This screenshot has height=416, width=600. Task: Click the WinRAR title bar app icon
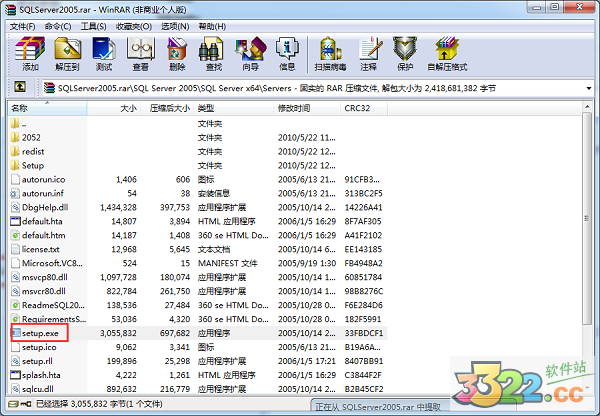[x=10, y=9]
